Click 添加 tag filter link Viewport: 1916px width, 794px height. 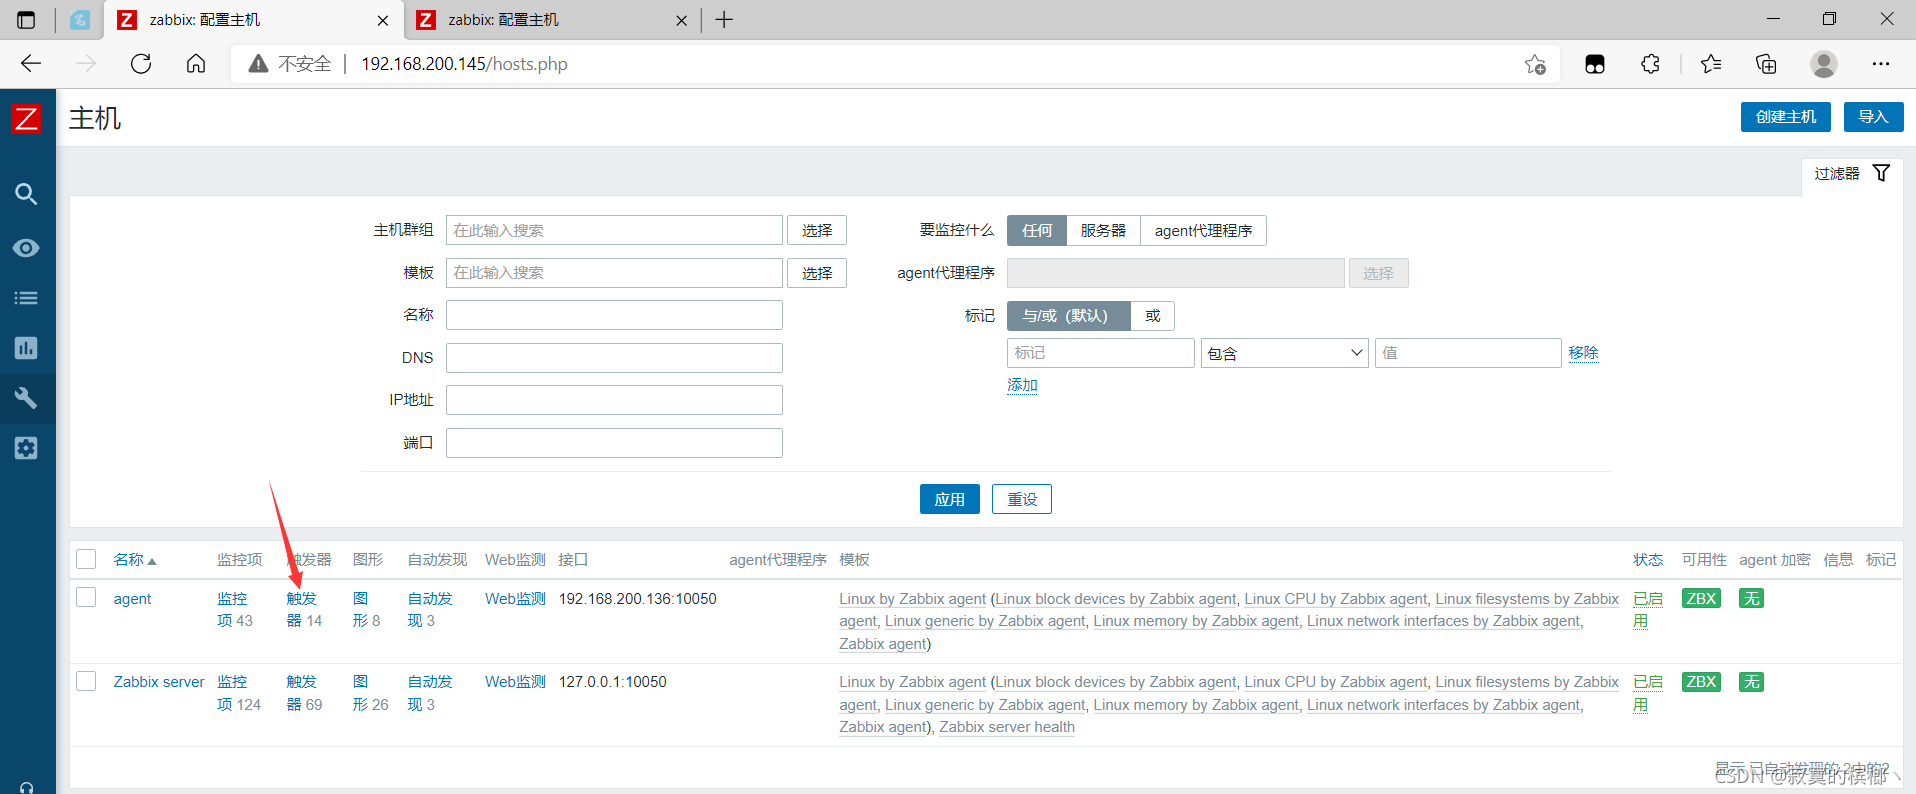(1022, 385)
